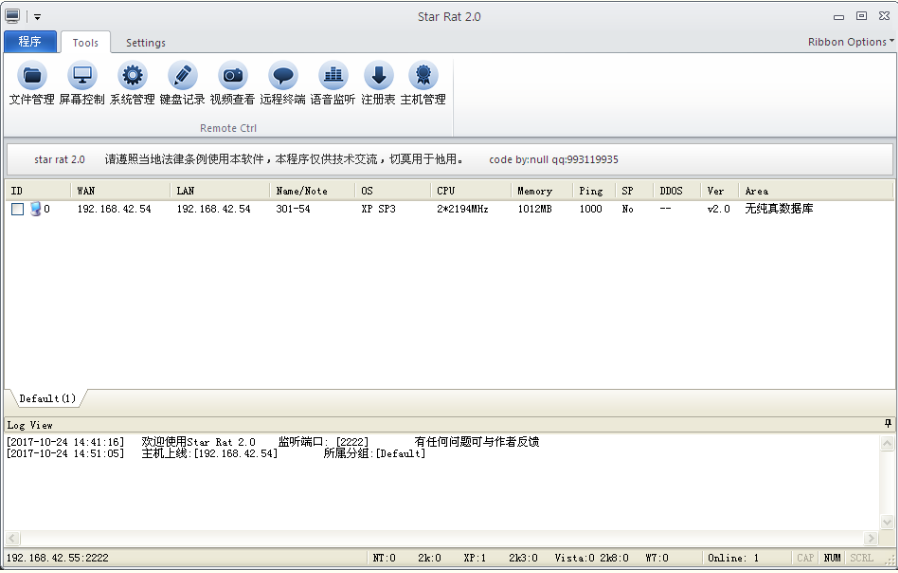The image size is (898, 573).
Task: Click the XP:1 status bar counter
Action: 474,558
